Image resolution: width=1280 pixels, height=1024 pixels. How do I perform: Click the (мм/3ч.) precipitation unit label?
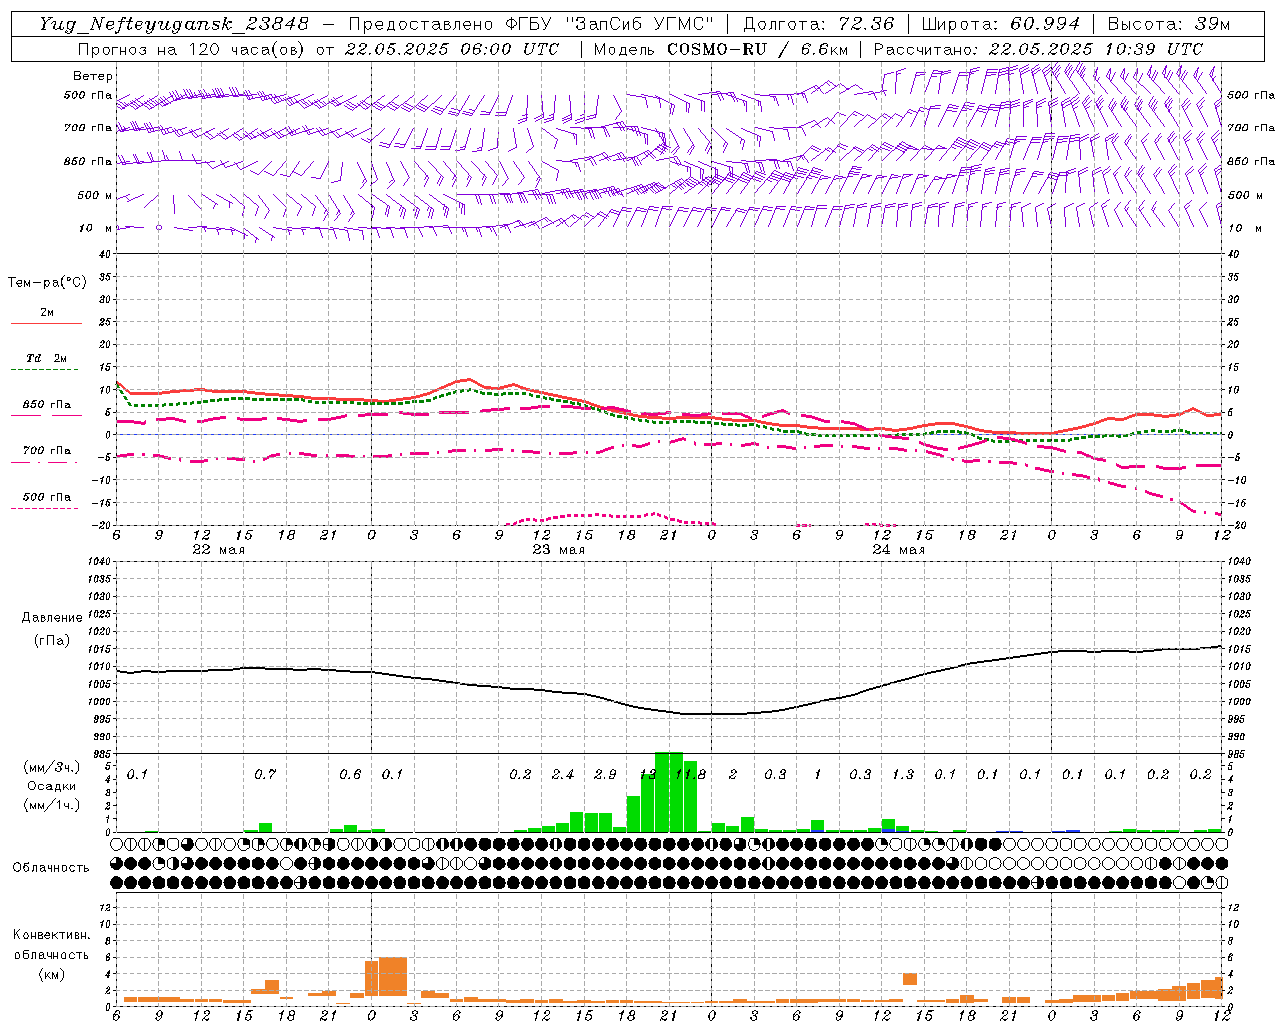[x=51, y=767]
